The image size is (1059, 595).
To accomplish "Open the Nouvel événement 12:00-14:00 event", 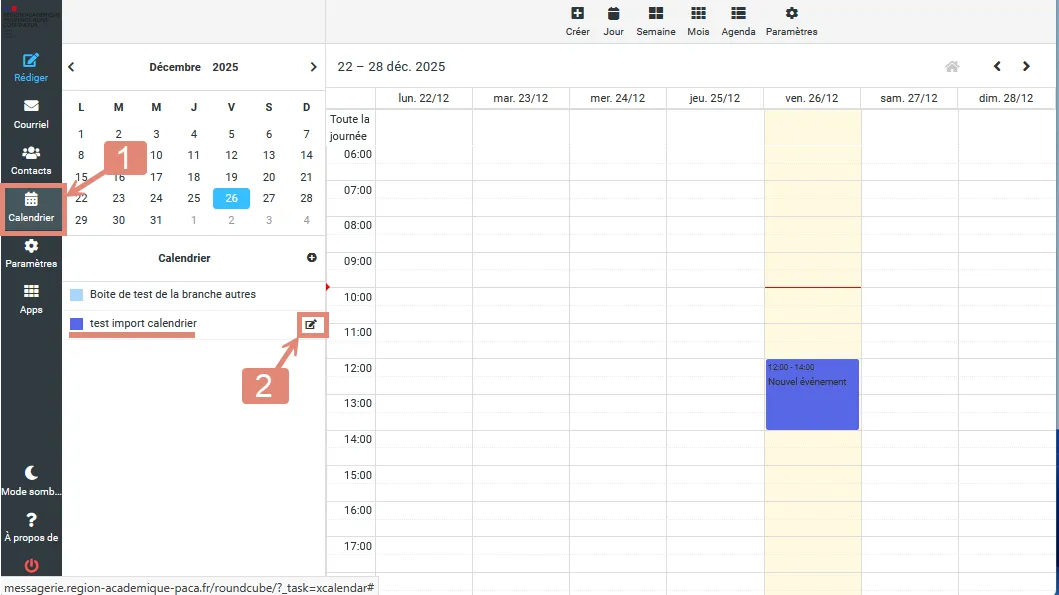I will click(x=812, y=394).
